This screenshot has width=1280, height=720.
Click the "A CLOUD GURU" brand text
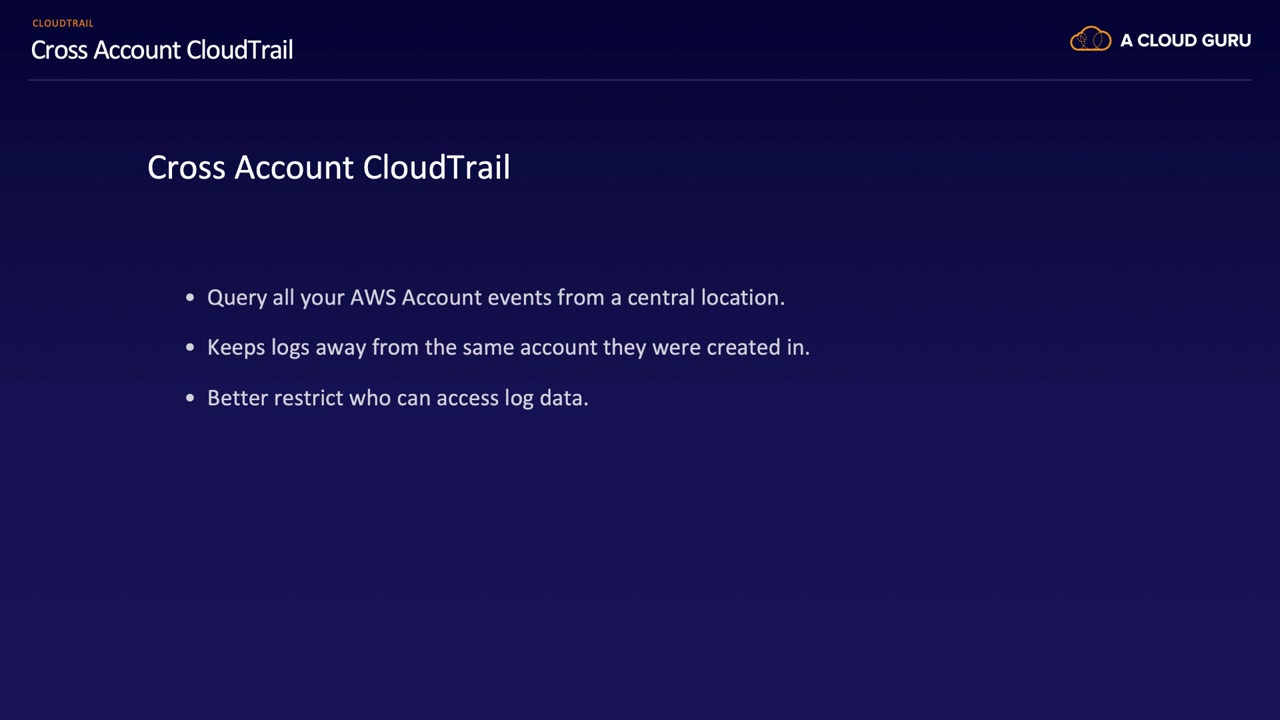click(x=1185, y=41)
